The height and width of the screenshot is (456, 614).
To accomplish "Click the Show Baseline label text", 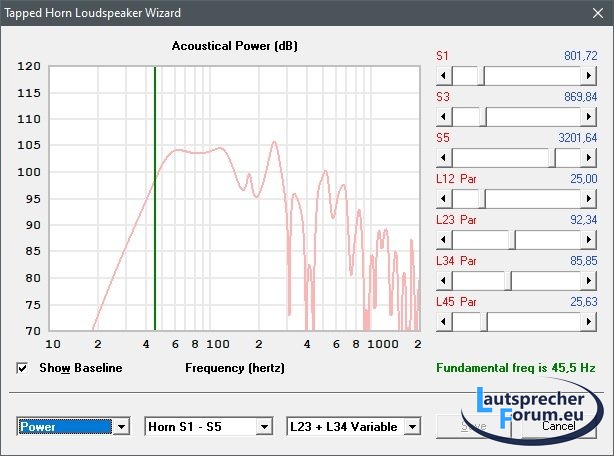I will click(80, 368).
